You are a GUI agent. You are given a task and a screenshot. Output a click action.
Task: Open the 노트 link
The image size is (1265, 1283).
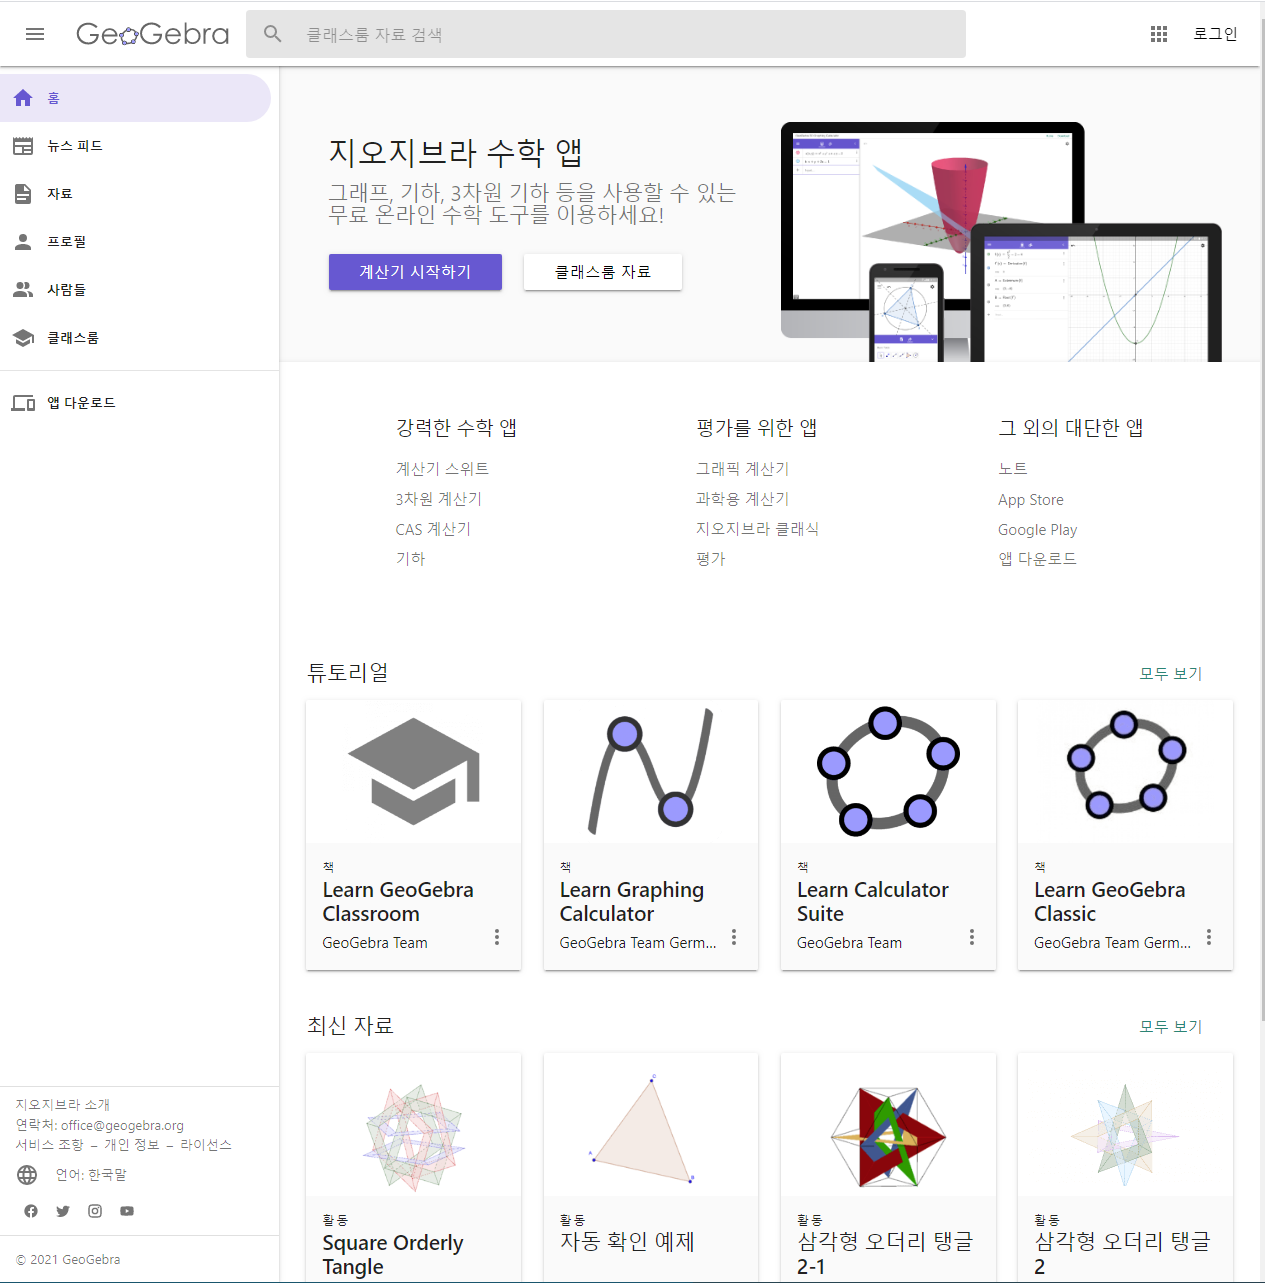click(x=1013, y=469)
